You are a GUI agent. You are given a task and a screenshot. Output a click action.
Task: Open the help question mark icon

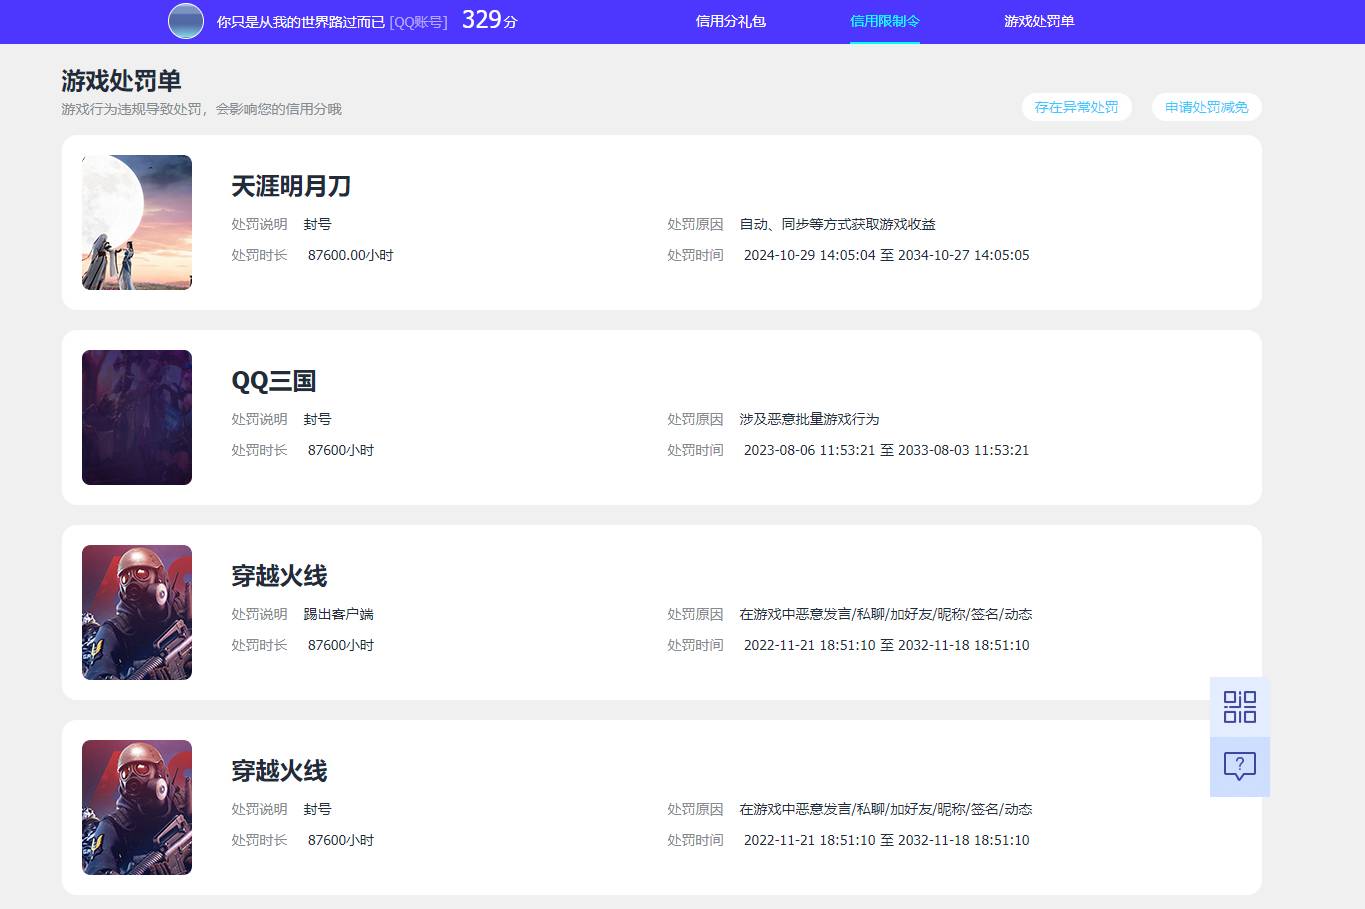(x=1239, y=767)
